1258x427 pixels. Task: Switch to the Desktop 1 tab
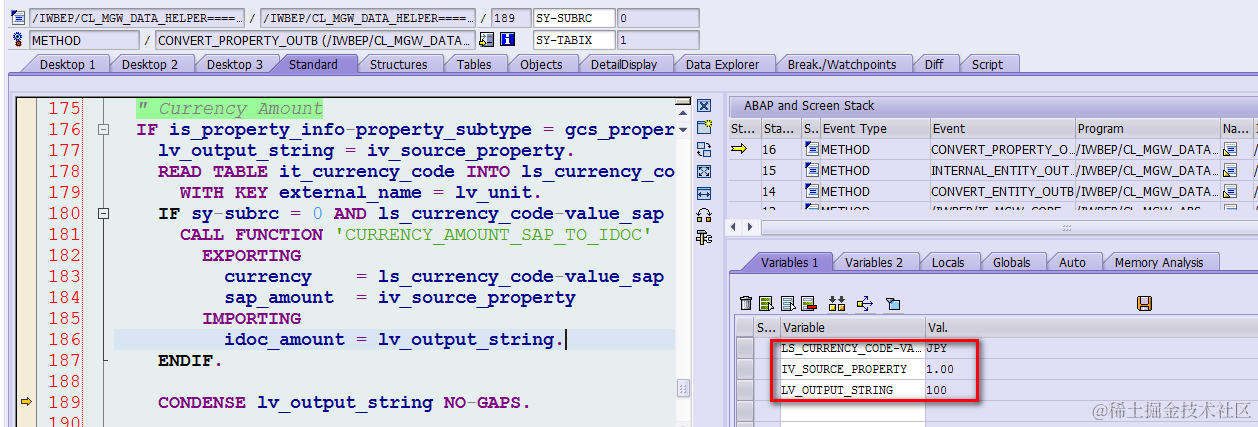[68, 64]
